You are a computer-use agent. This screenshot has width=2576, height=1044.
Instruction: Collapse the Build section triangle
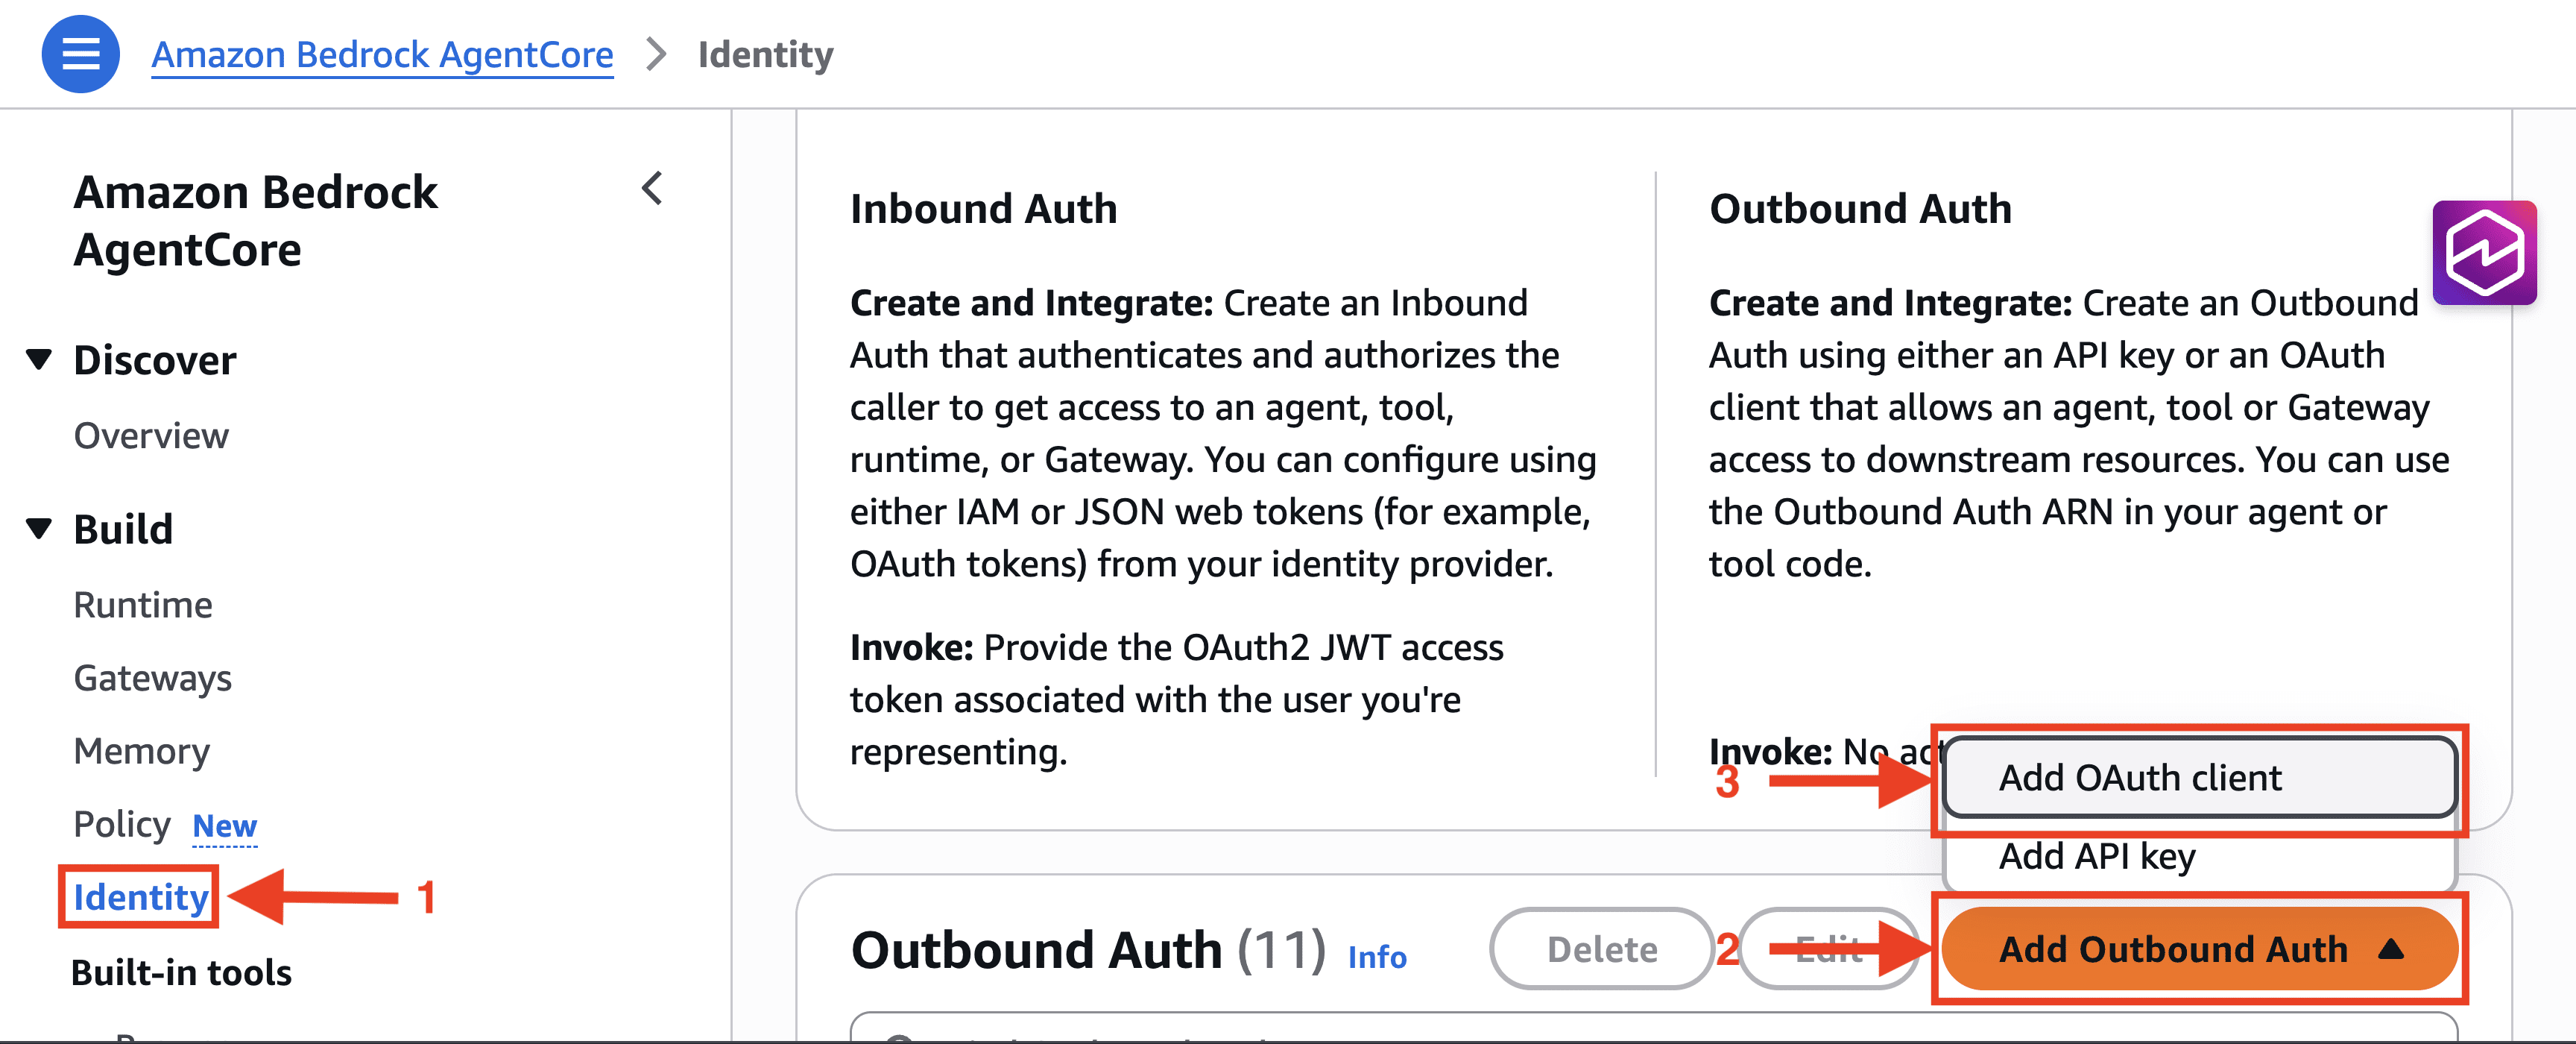pos(39,528)
